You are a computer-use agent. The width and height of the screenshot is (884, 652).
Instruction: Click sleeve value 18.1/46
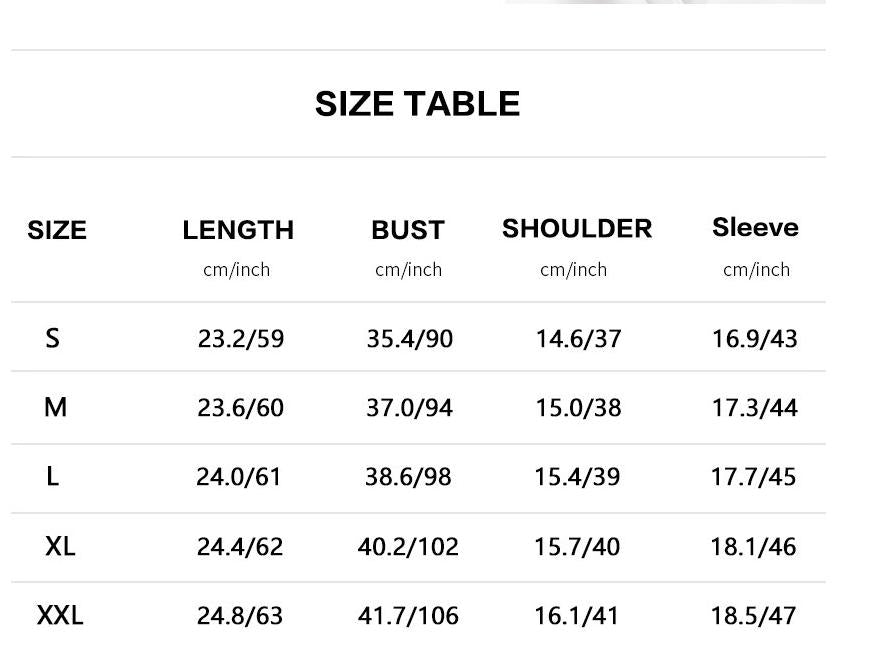[x=753, y=547]
